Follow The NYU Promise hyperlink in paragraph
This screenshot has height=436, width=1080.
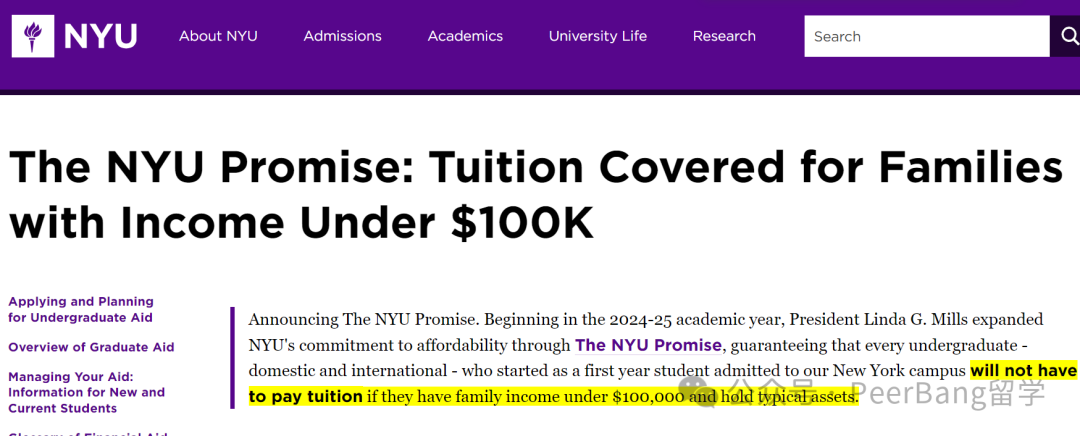click(648, 345)
